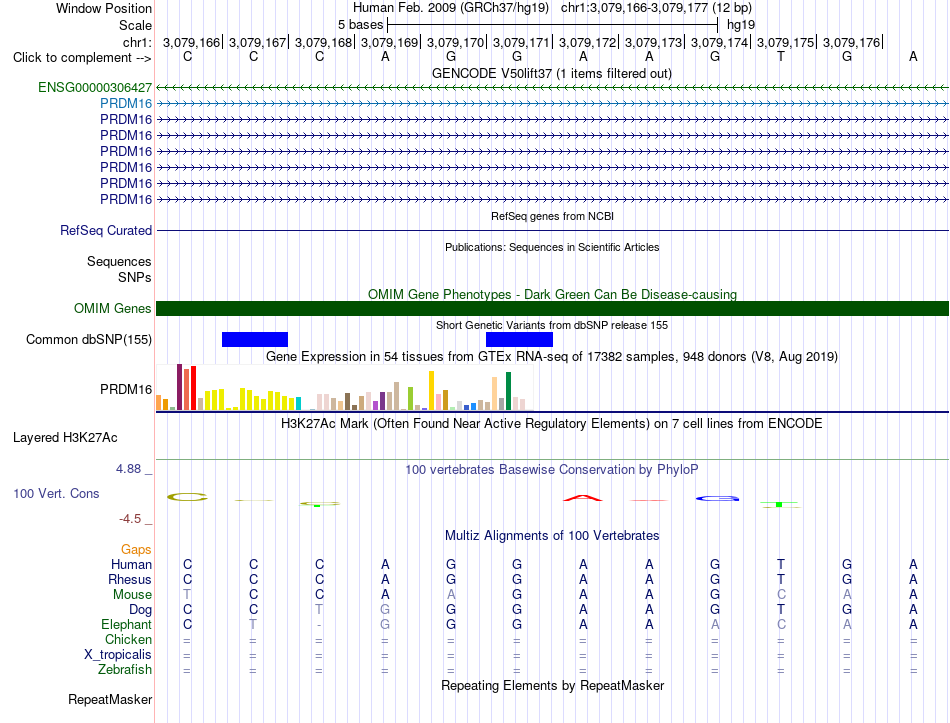Click the dash gap in Elephant row

coord(319,625)
